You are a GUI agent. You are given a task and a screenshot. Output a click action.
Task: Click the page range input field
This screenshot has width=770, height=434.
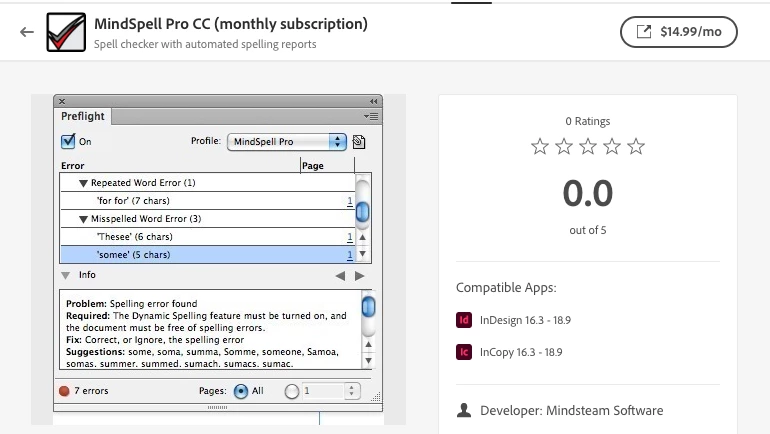pos(322,391)
